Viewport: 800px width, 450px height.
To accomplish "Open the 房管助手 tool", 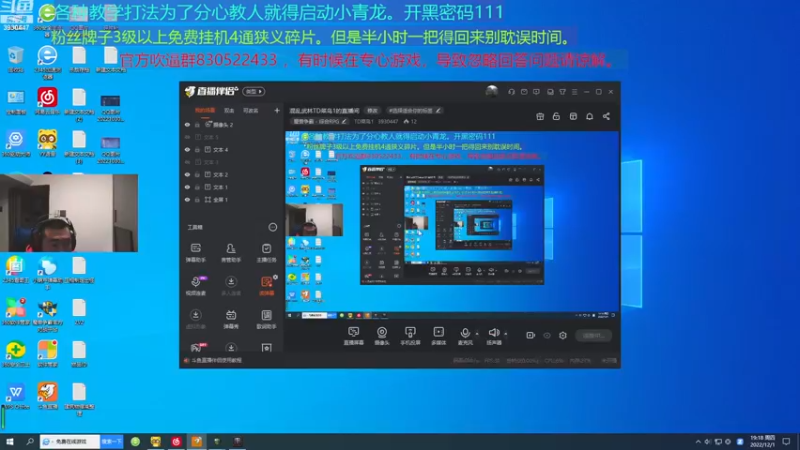I will tap(231, 253).
